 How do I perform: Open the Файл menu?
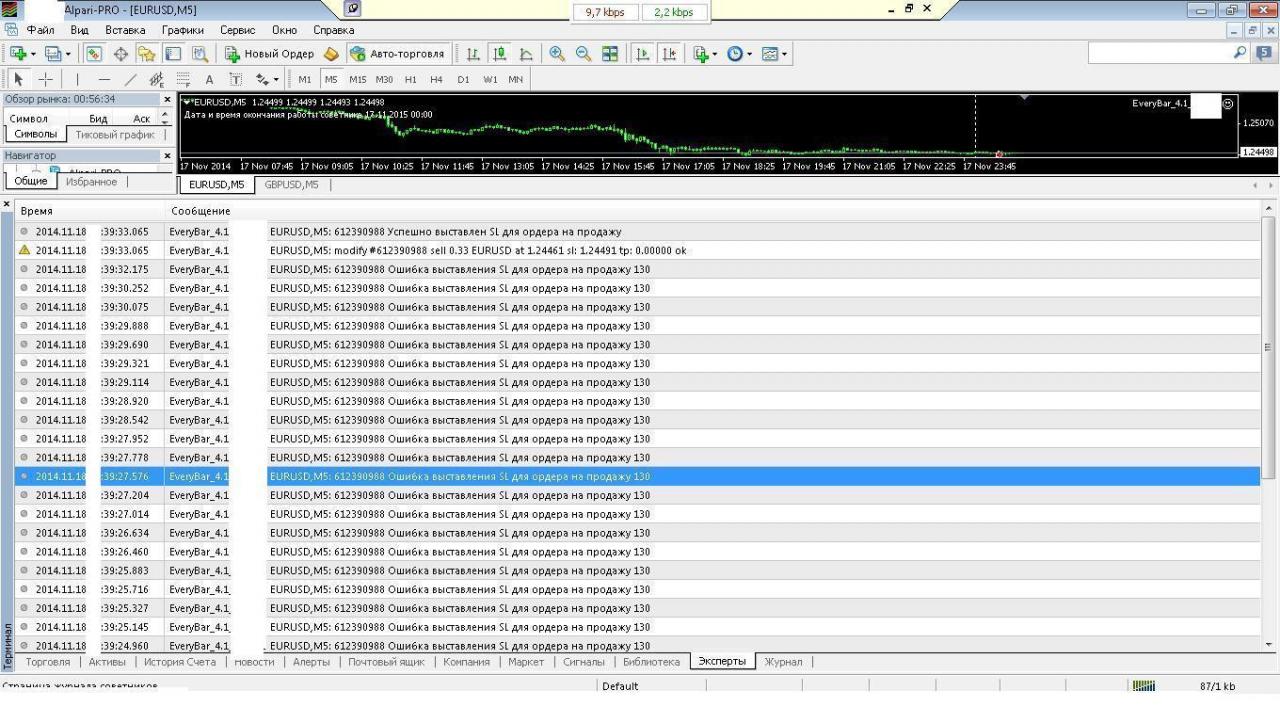point(40,30)
